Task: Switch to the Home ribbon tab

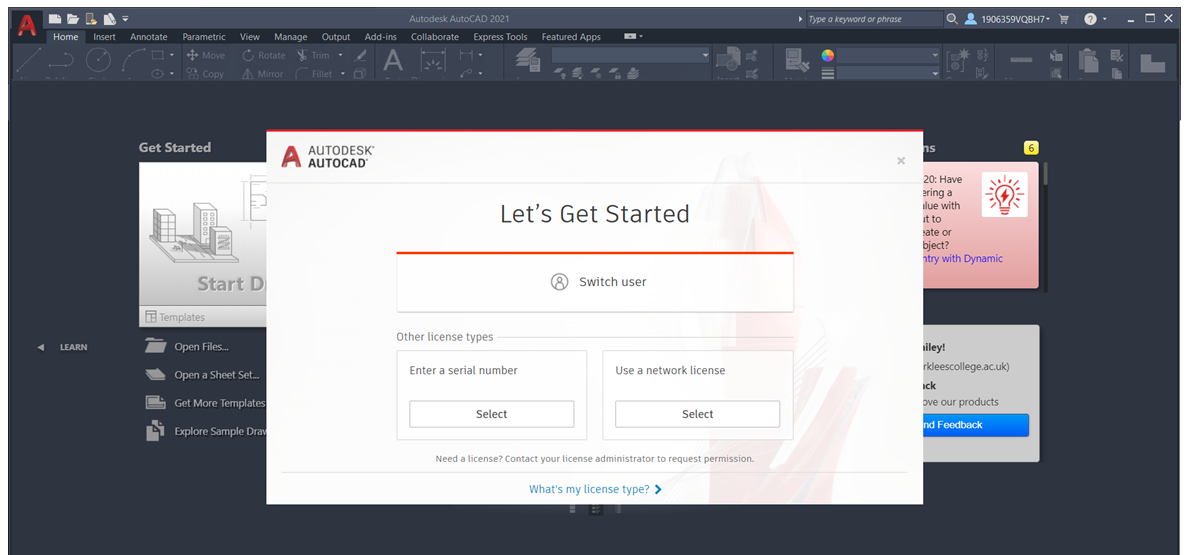Action: pos(66,36)
